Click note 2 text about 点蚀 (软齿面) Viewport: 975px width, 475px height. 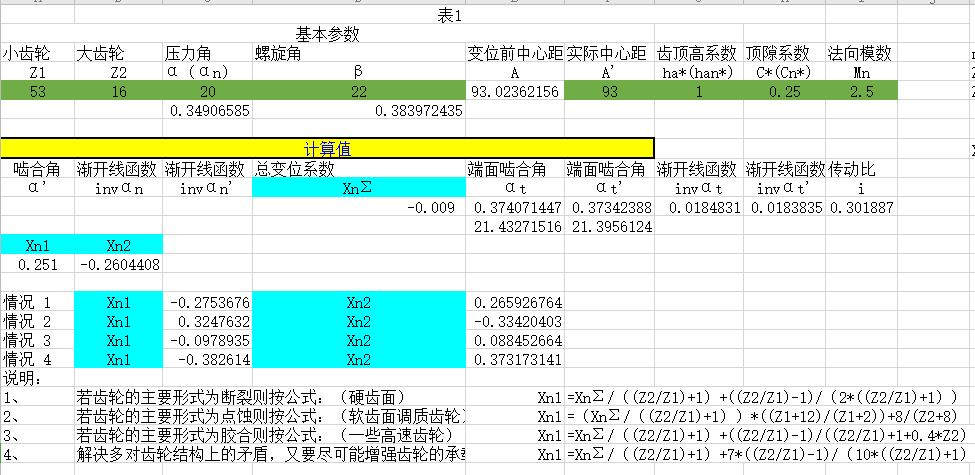tap(270, 416)
